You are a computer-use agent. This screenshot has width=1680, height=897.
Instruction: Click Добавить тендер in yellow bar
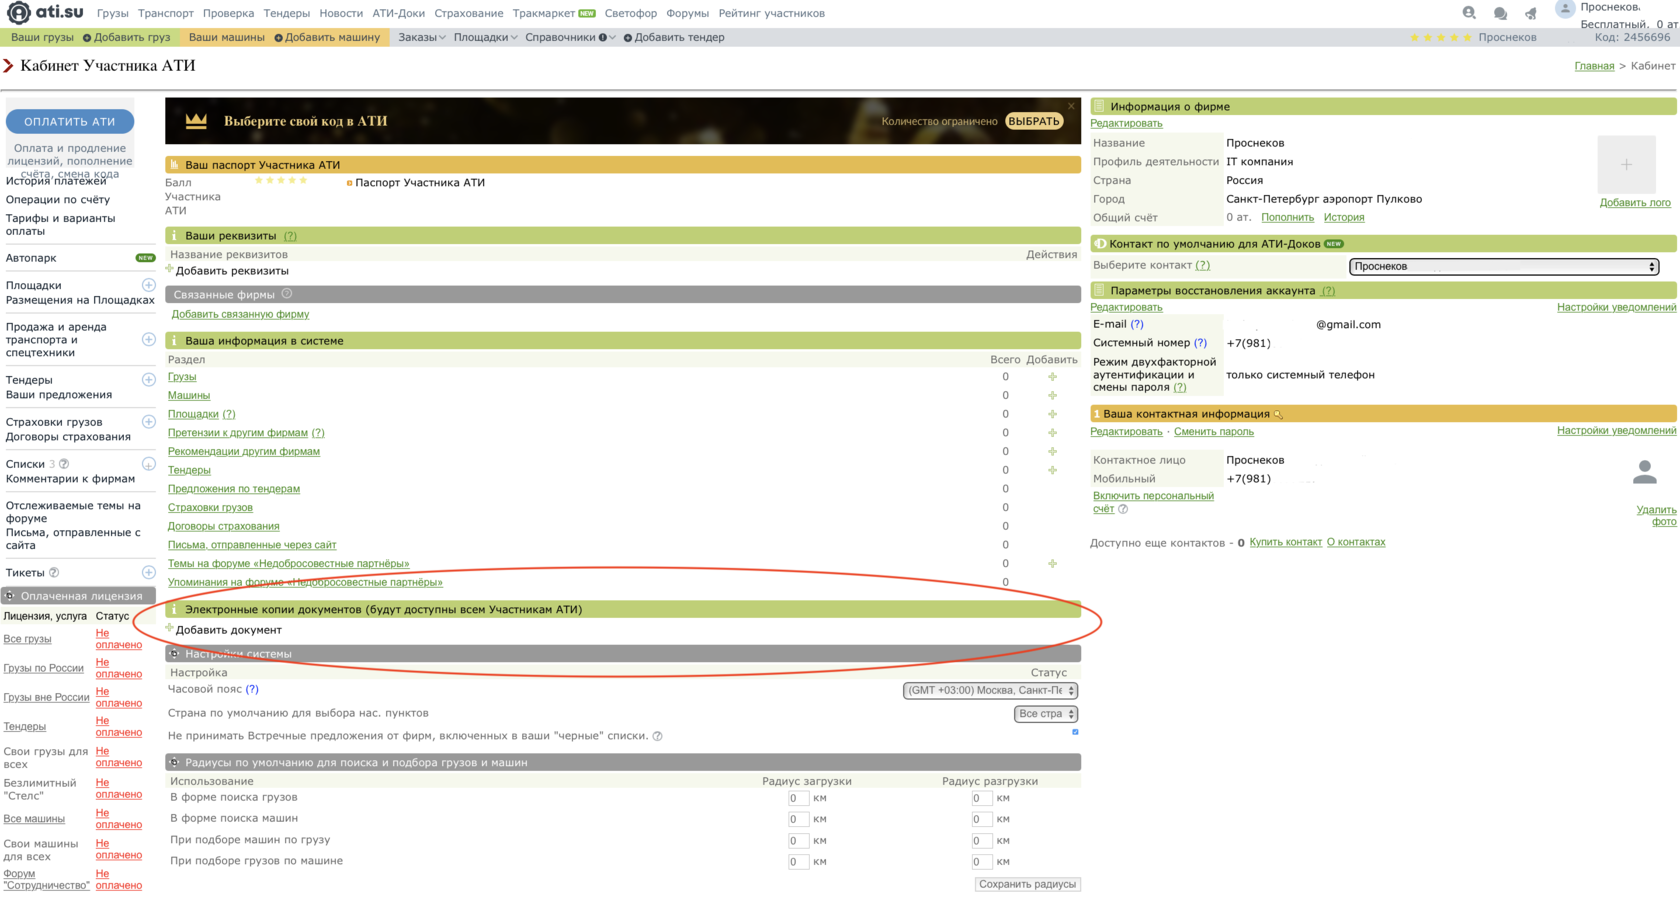point(674,37)
